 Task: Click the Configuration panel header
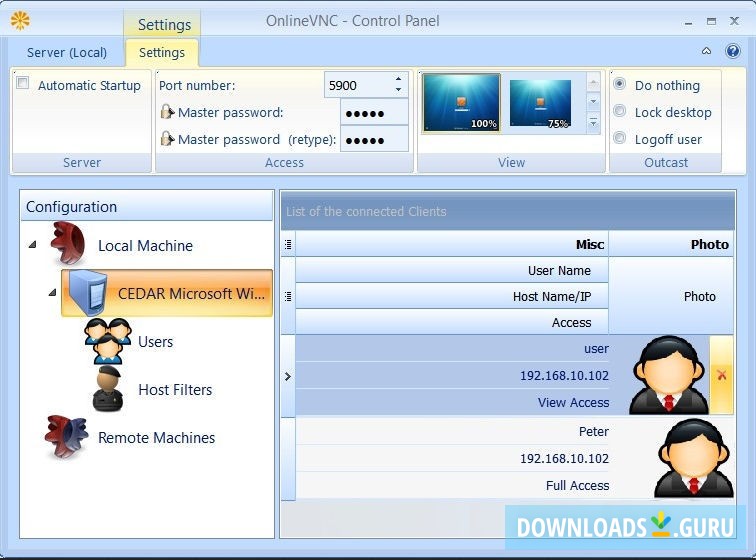pos(147,206)
